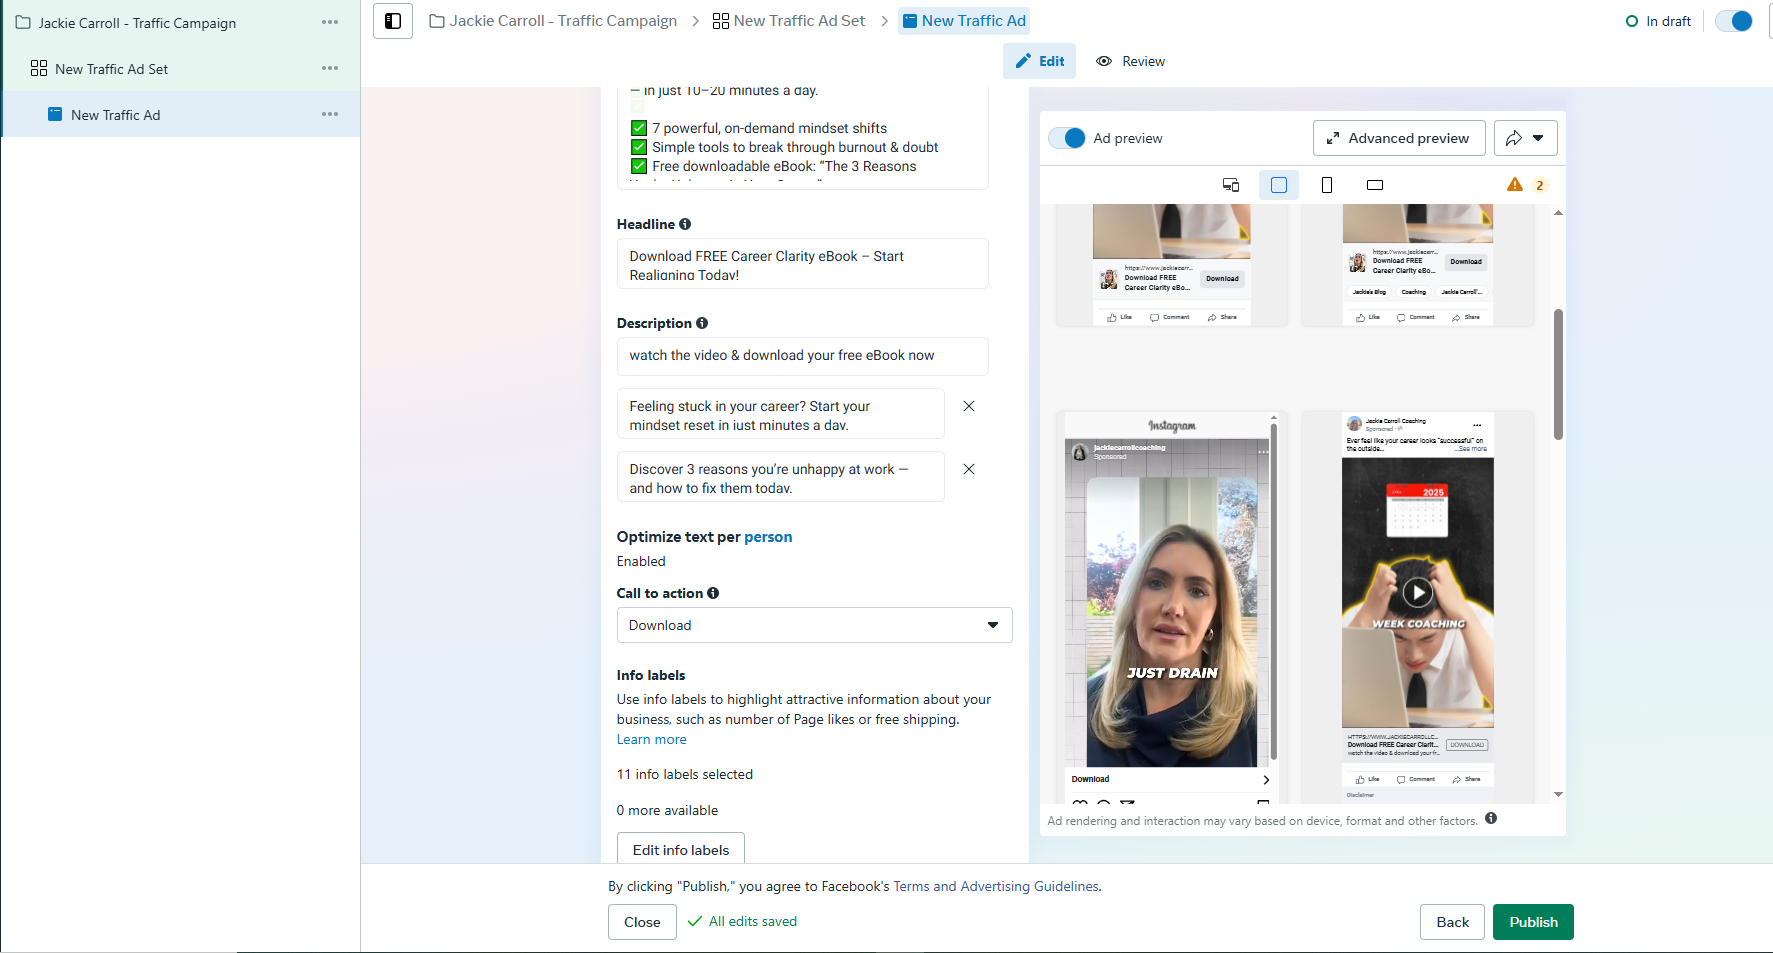Click the warning triangle icon

[x=1515, y=184]
